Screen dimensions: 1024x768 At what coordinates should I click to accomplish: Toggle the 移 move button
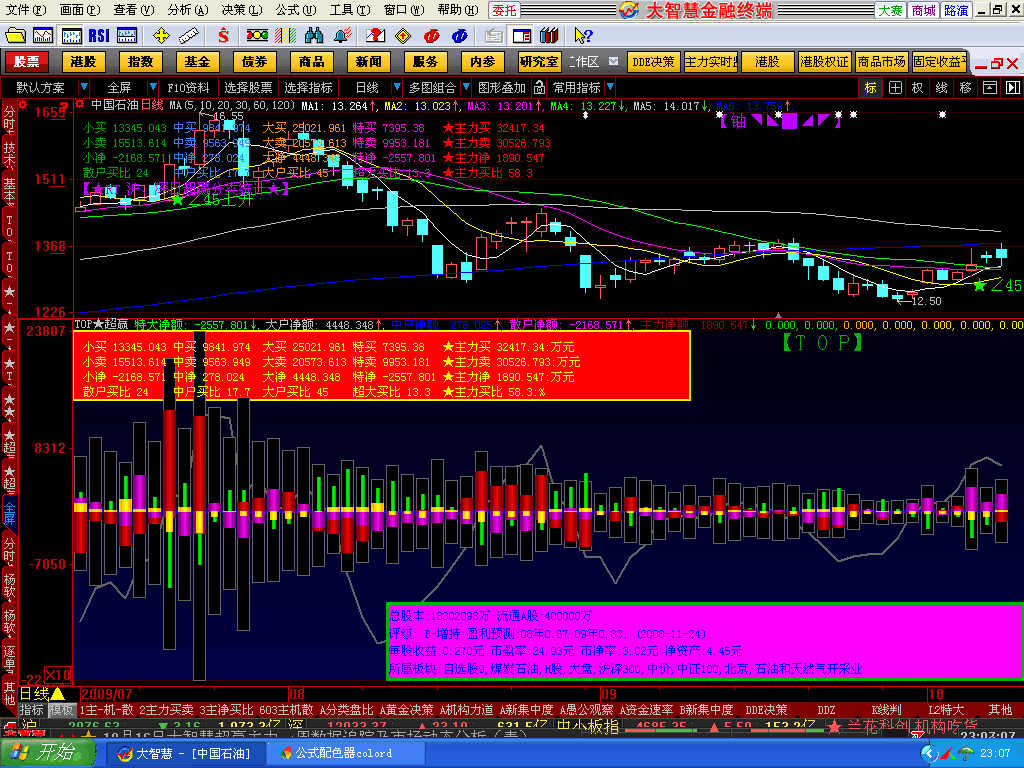965,88
